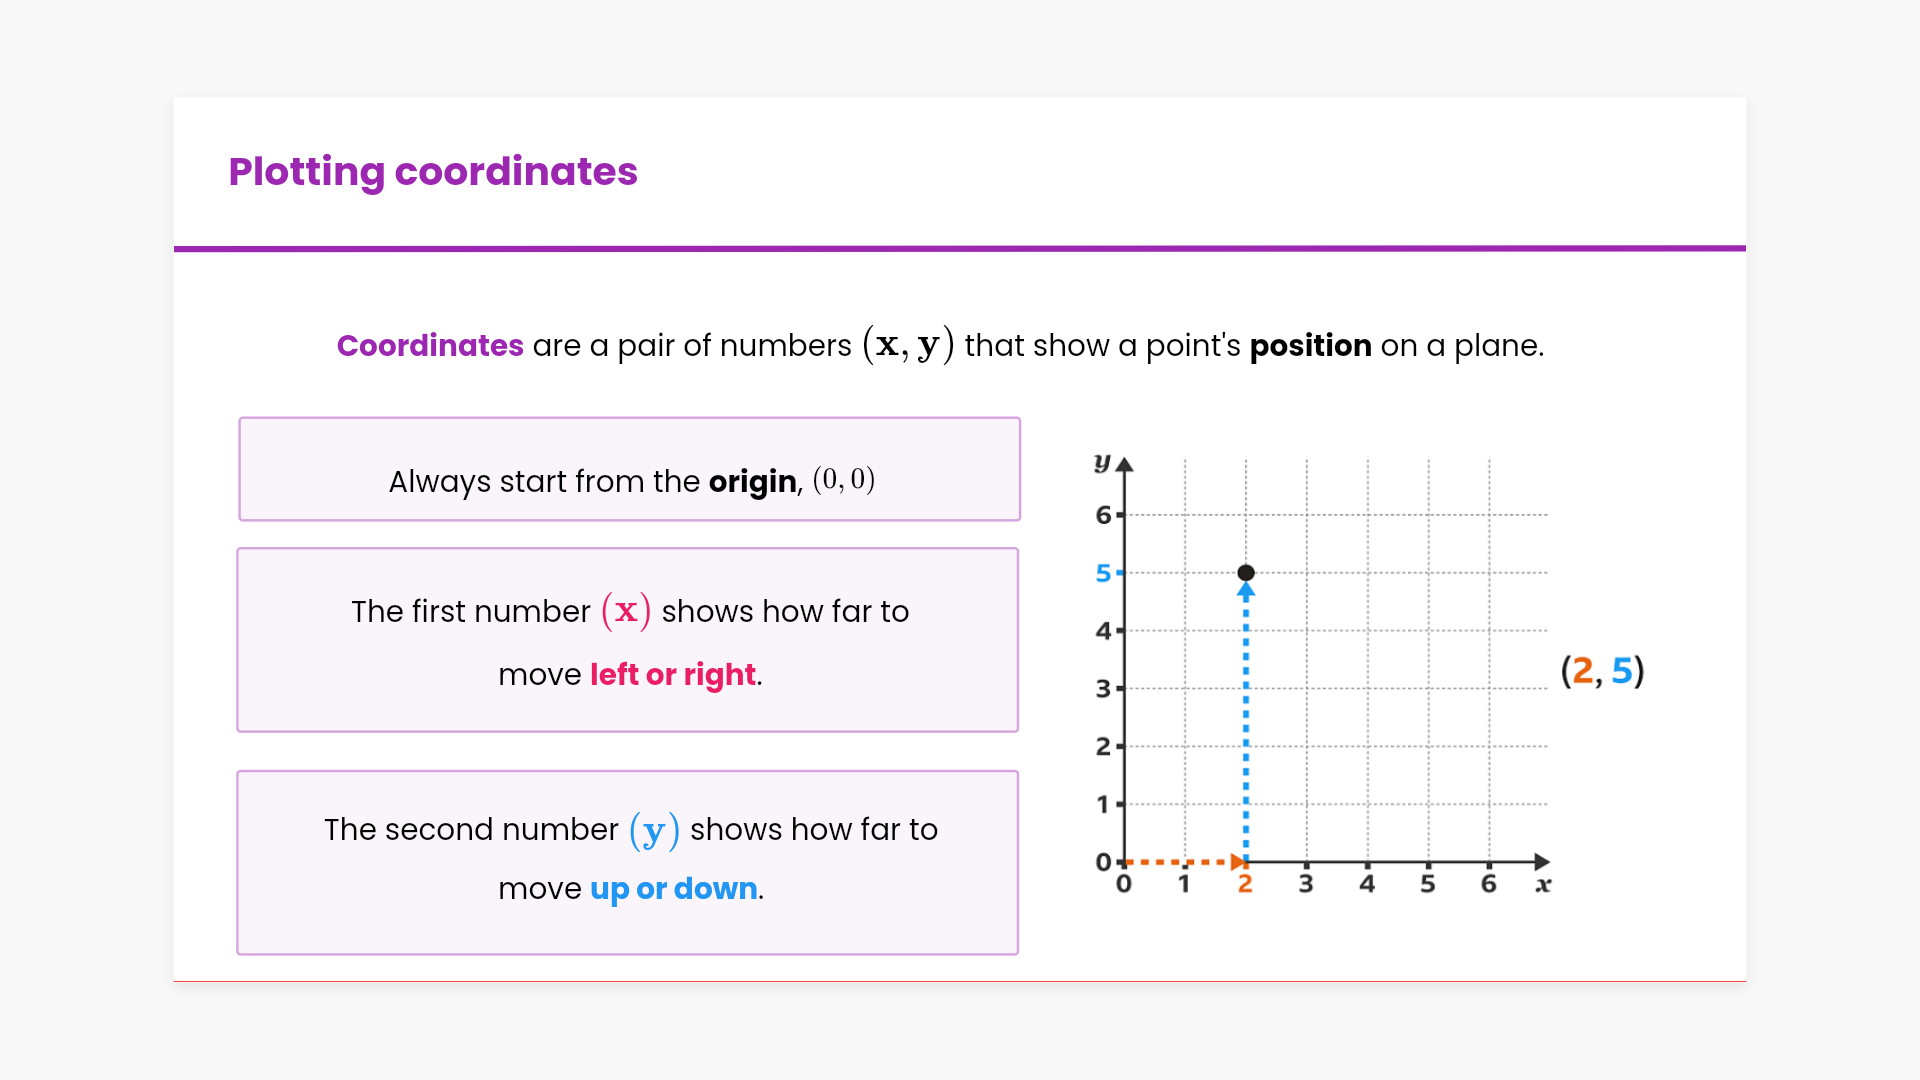Click the blue (y) symbol in second-number box
The image size is (1920, 1080).
coord(654,830)
